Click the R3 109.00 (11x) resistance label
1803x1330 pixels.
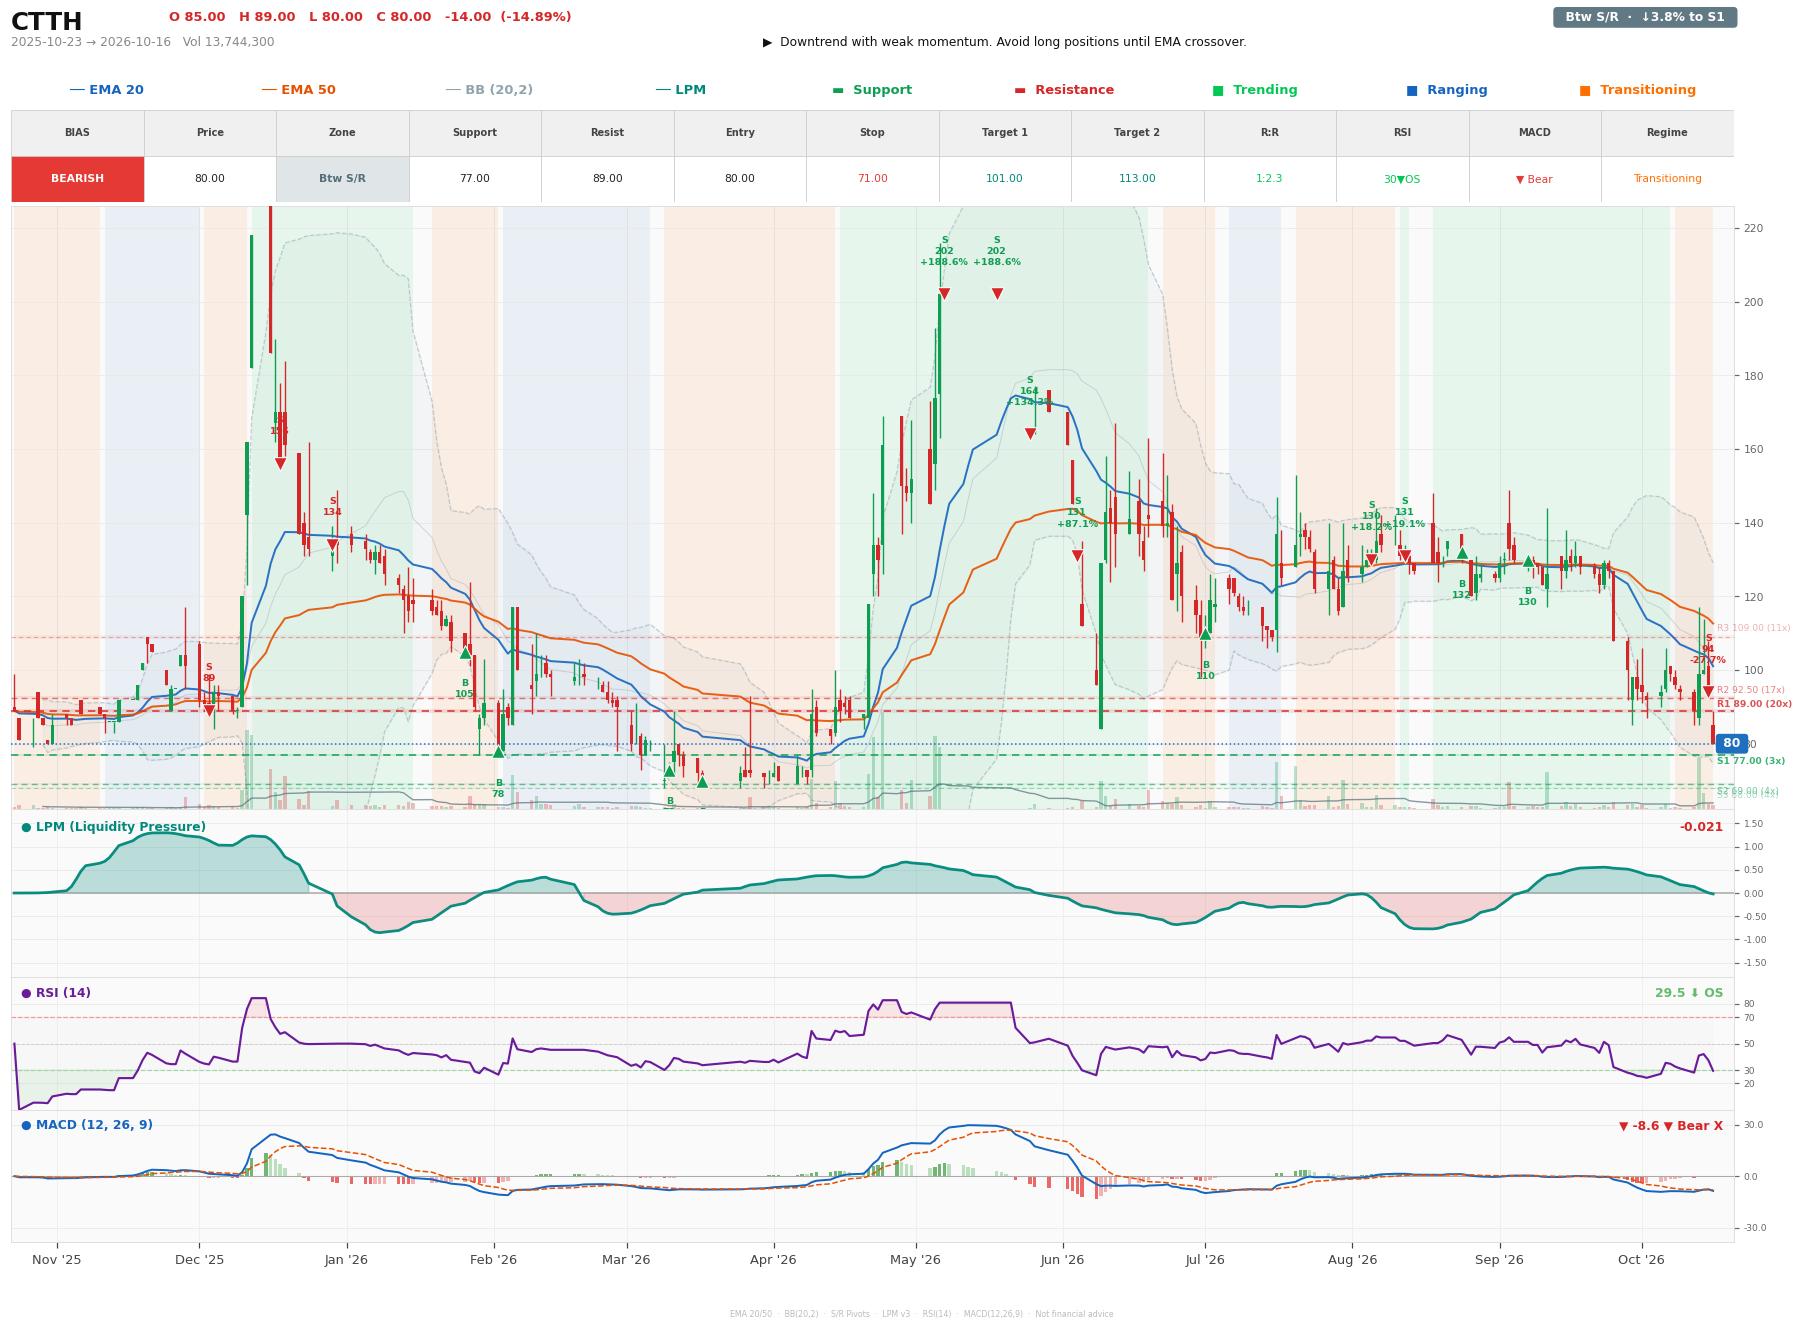click(1754, 628)
